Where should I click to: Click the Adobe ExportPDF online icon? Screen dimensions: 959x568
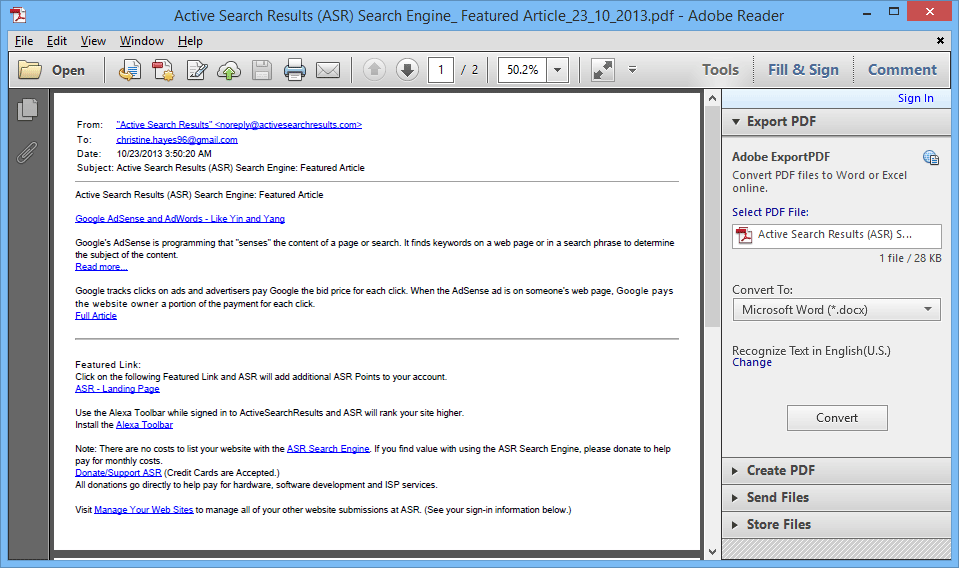pos(931,158)
